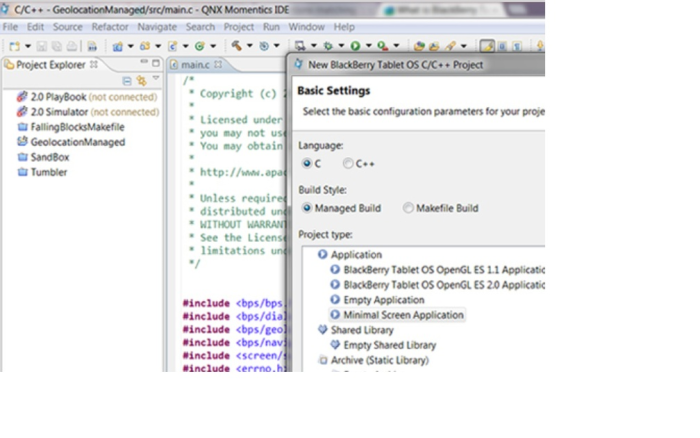Image resolution: width=700 pixels, height=438 pixels.
Task: Open the Refactor menu
Action: 110,27
